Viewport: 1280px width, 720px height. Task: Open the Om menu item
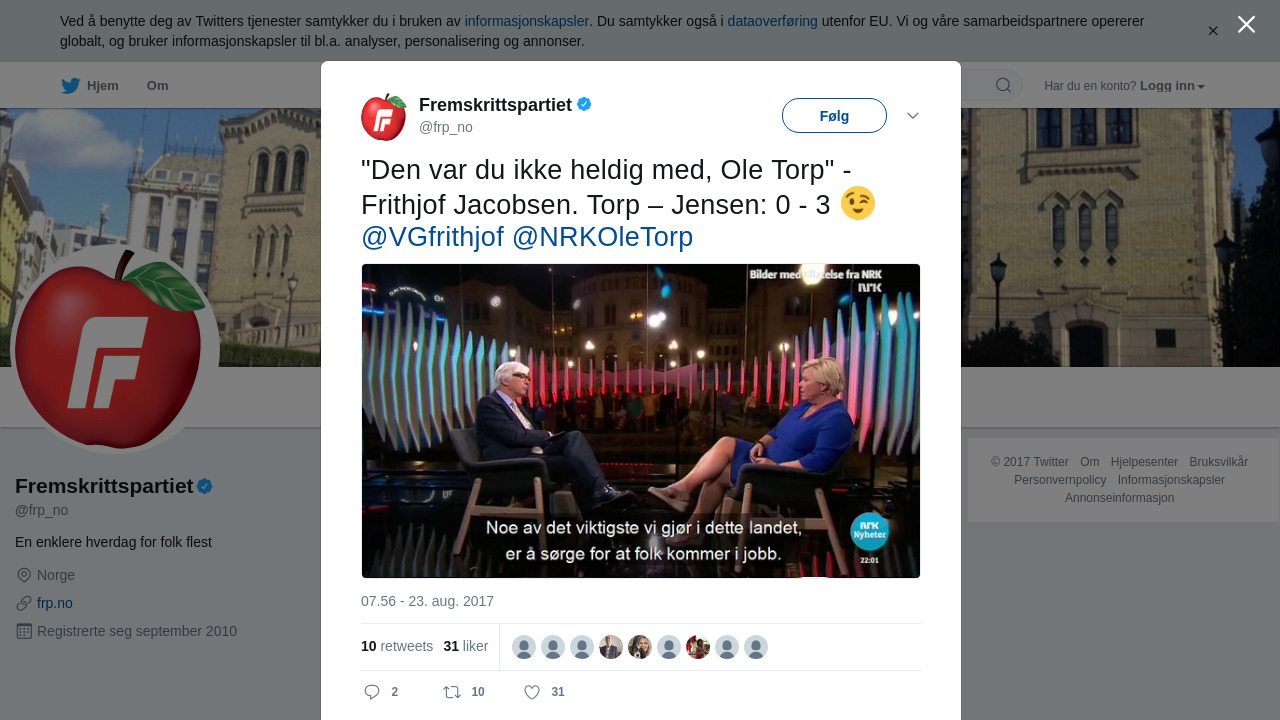pyautogui.click(x=158, y=86)
